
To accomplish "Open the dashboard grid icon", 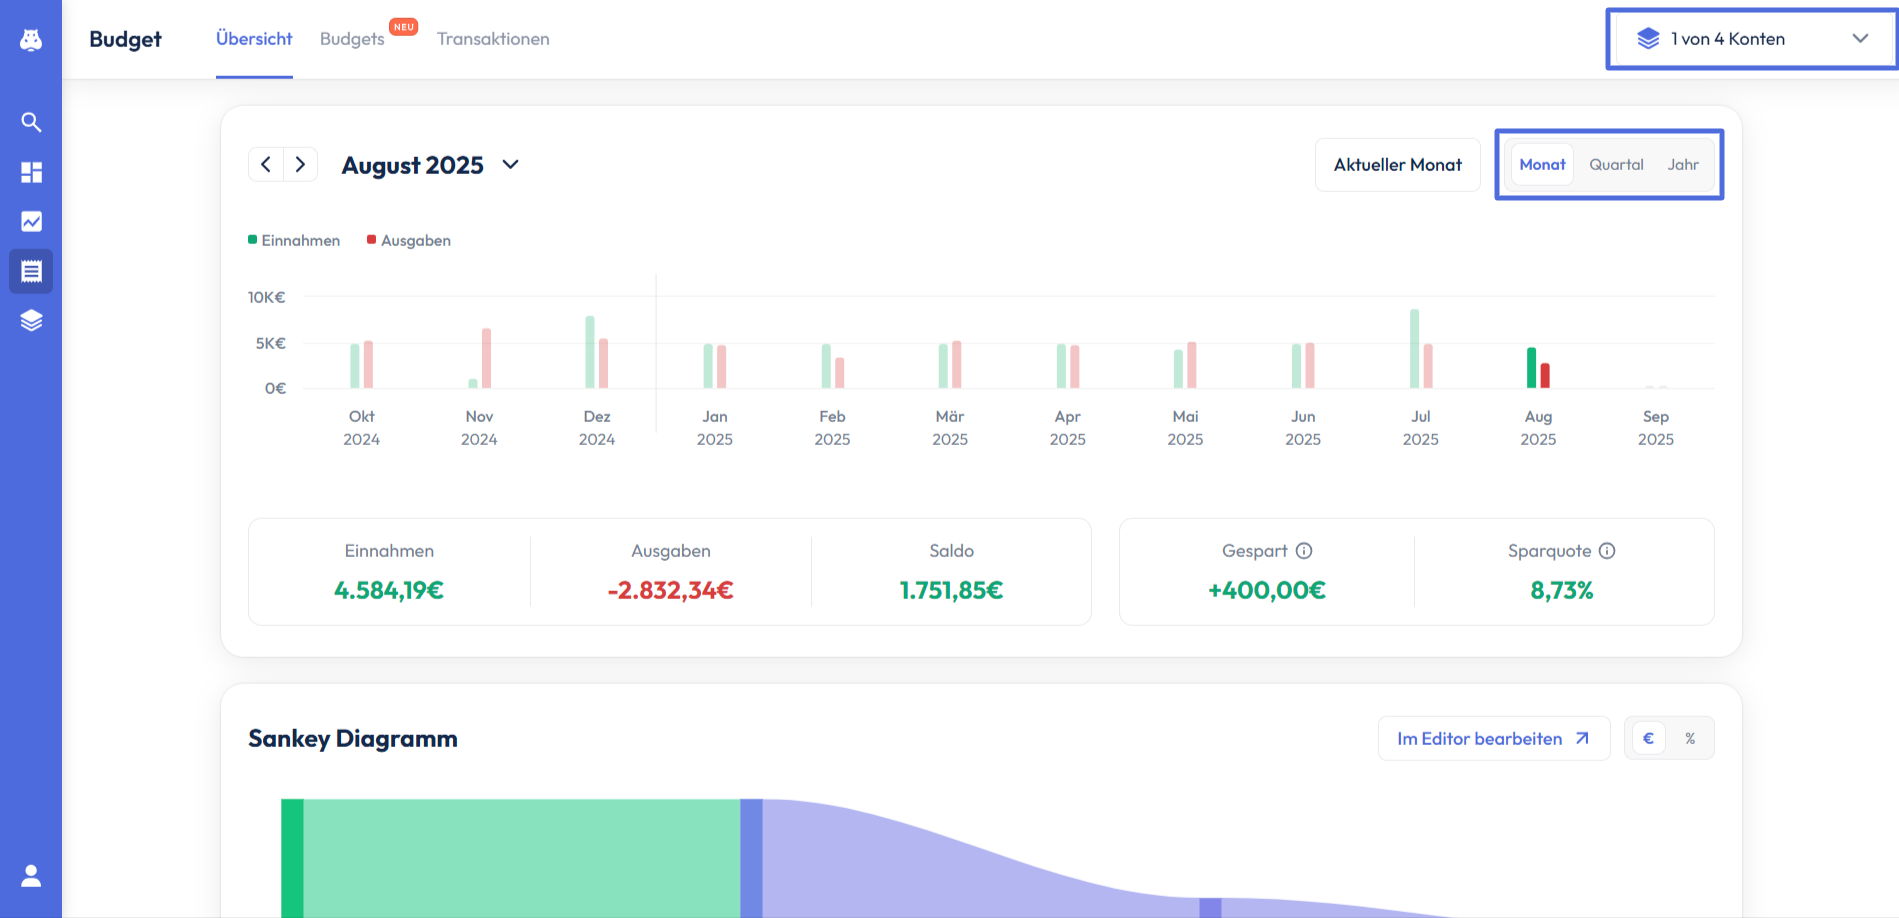I will pyautogui.click(x=31, y=172).
